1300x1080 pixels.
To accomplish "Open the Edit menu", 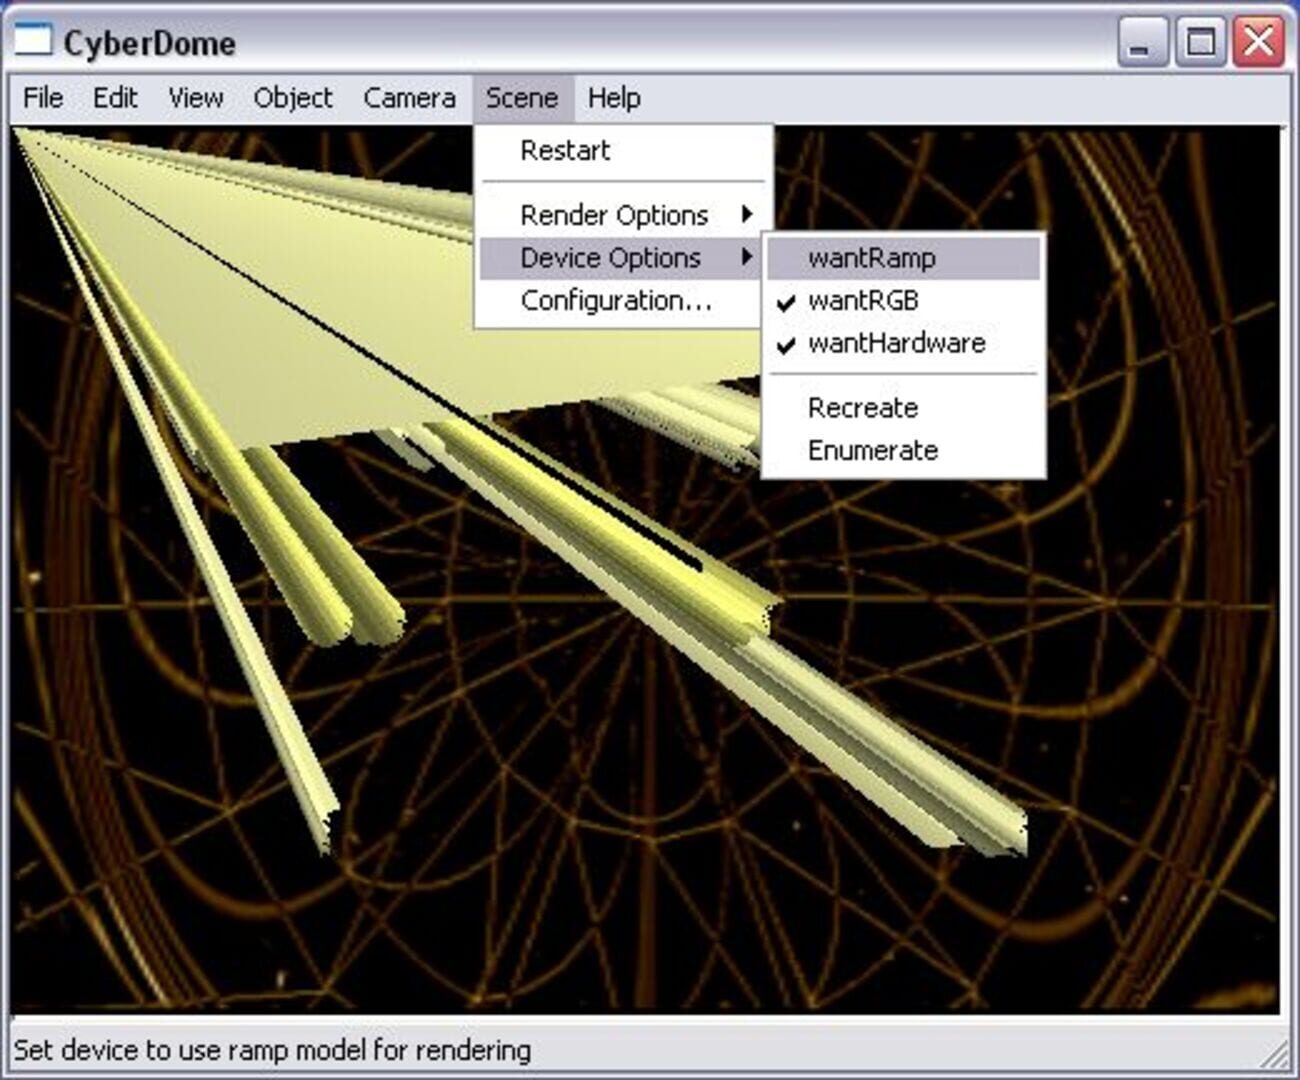I will (x=116, y=98).
